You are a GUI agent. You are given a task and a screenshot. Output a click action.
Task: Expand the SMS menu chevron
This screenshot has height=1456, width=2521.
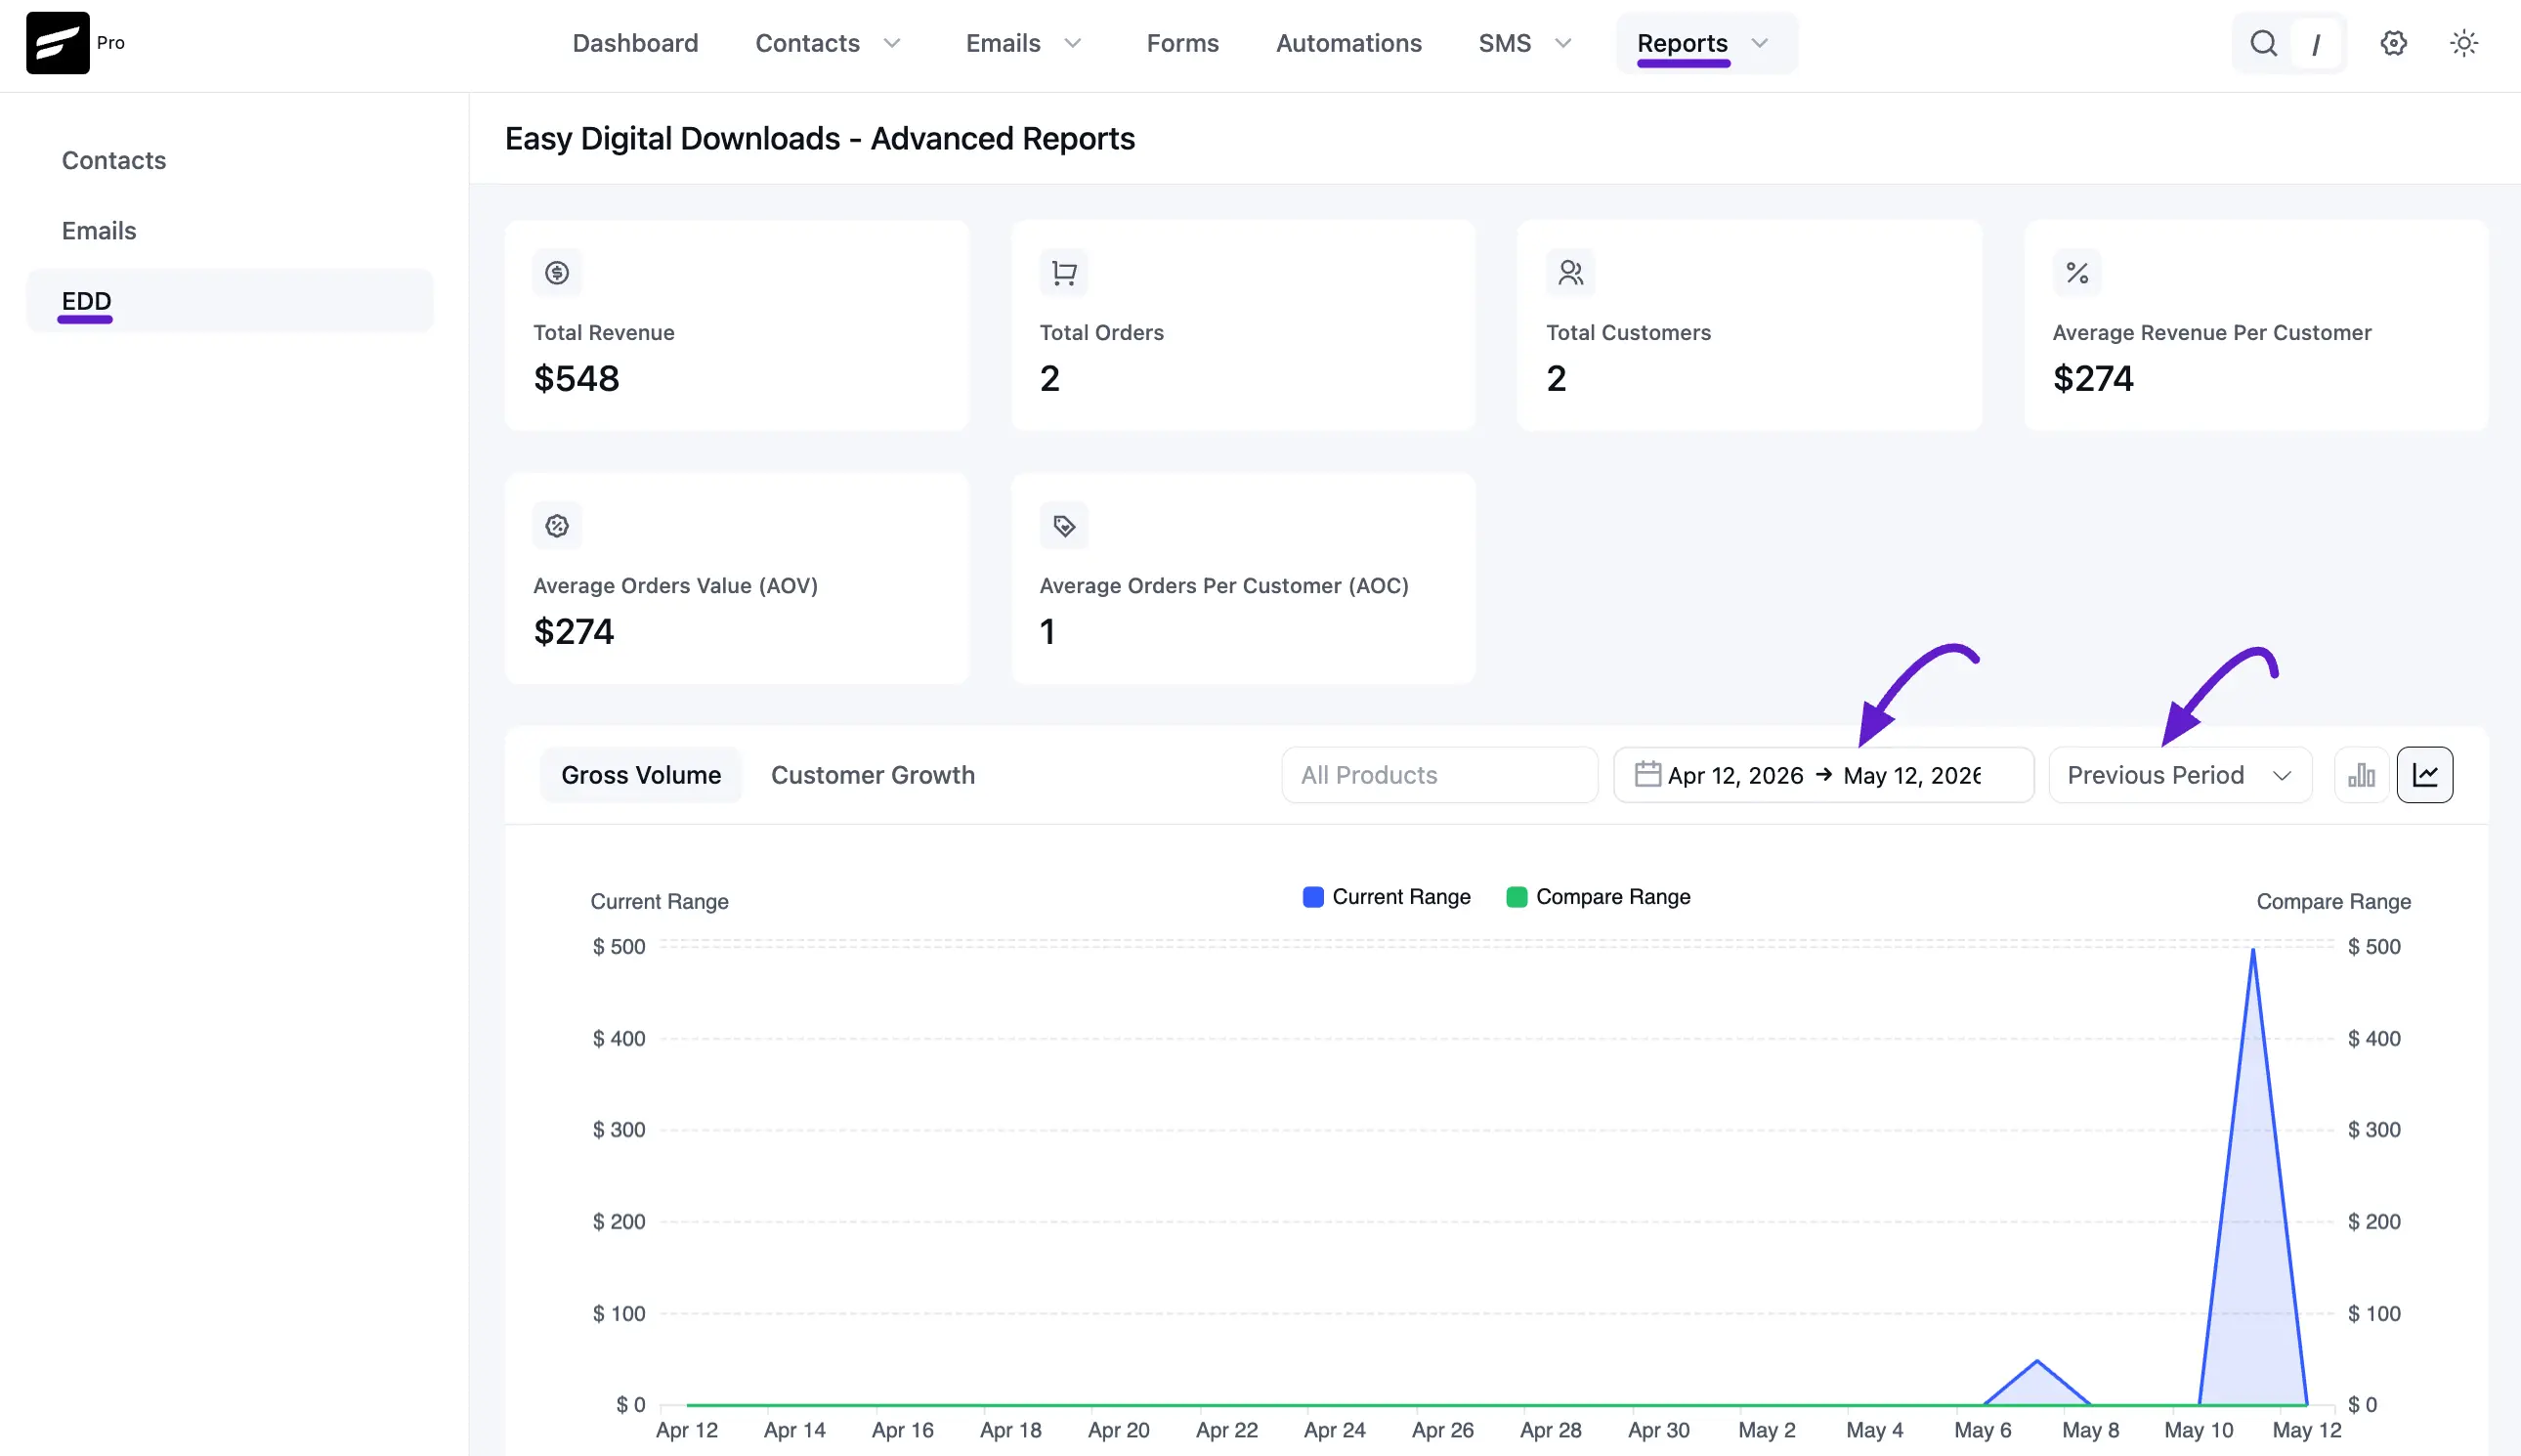click(1563, 43)
